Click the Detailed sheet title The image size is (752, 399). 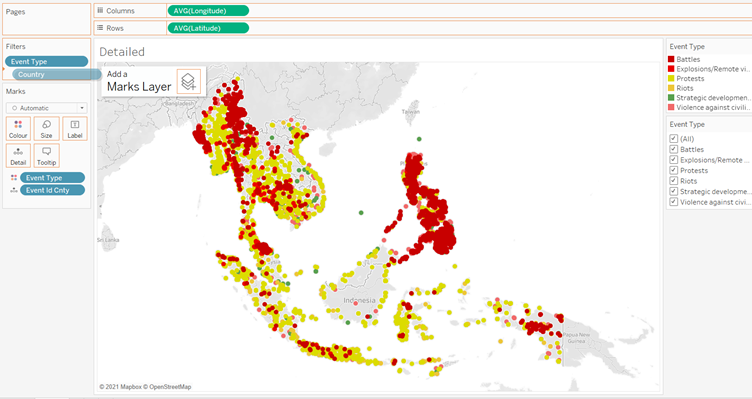click(122, 52)
